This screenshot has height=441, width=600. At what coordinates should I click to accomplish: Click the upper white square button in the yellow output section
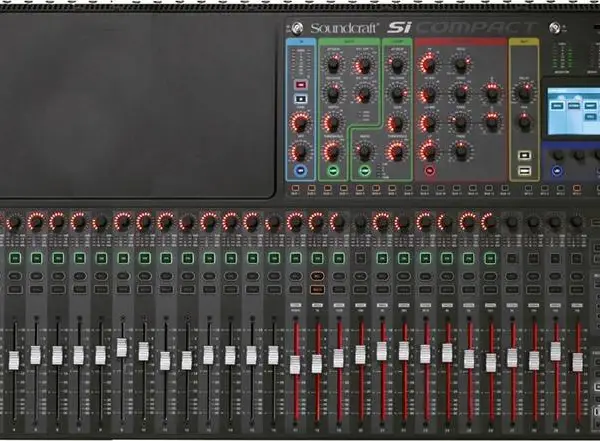coord(524,155)
